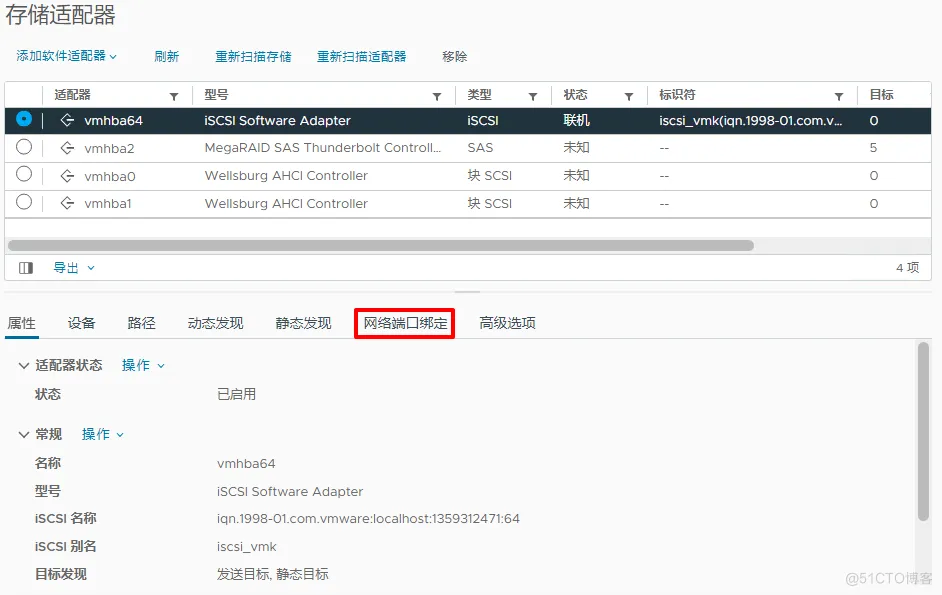Click the iSCSI Software Adapter cell
This screenshot has height=595, width=942.
click(x=277, y=121)
